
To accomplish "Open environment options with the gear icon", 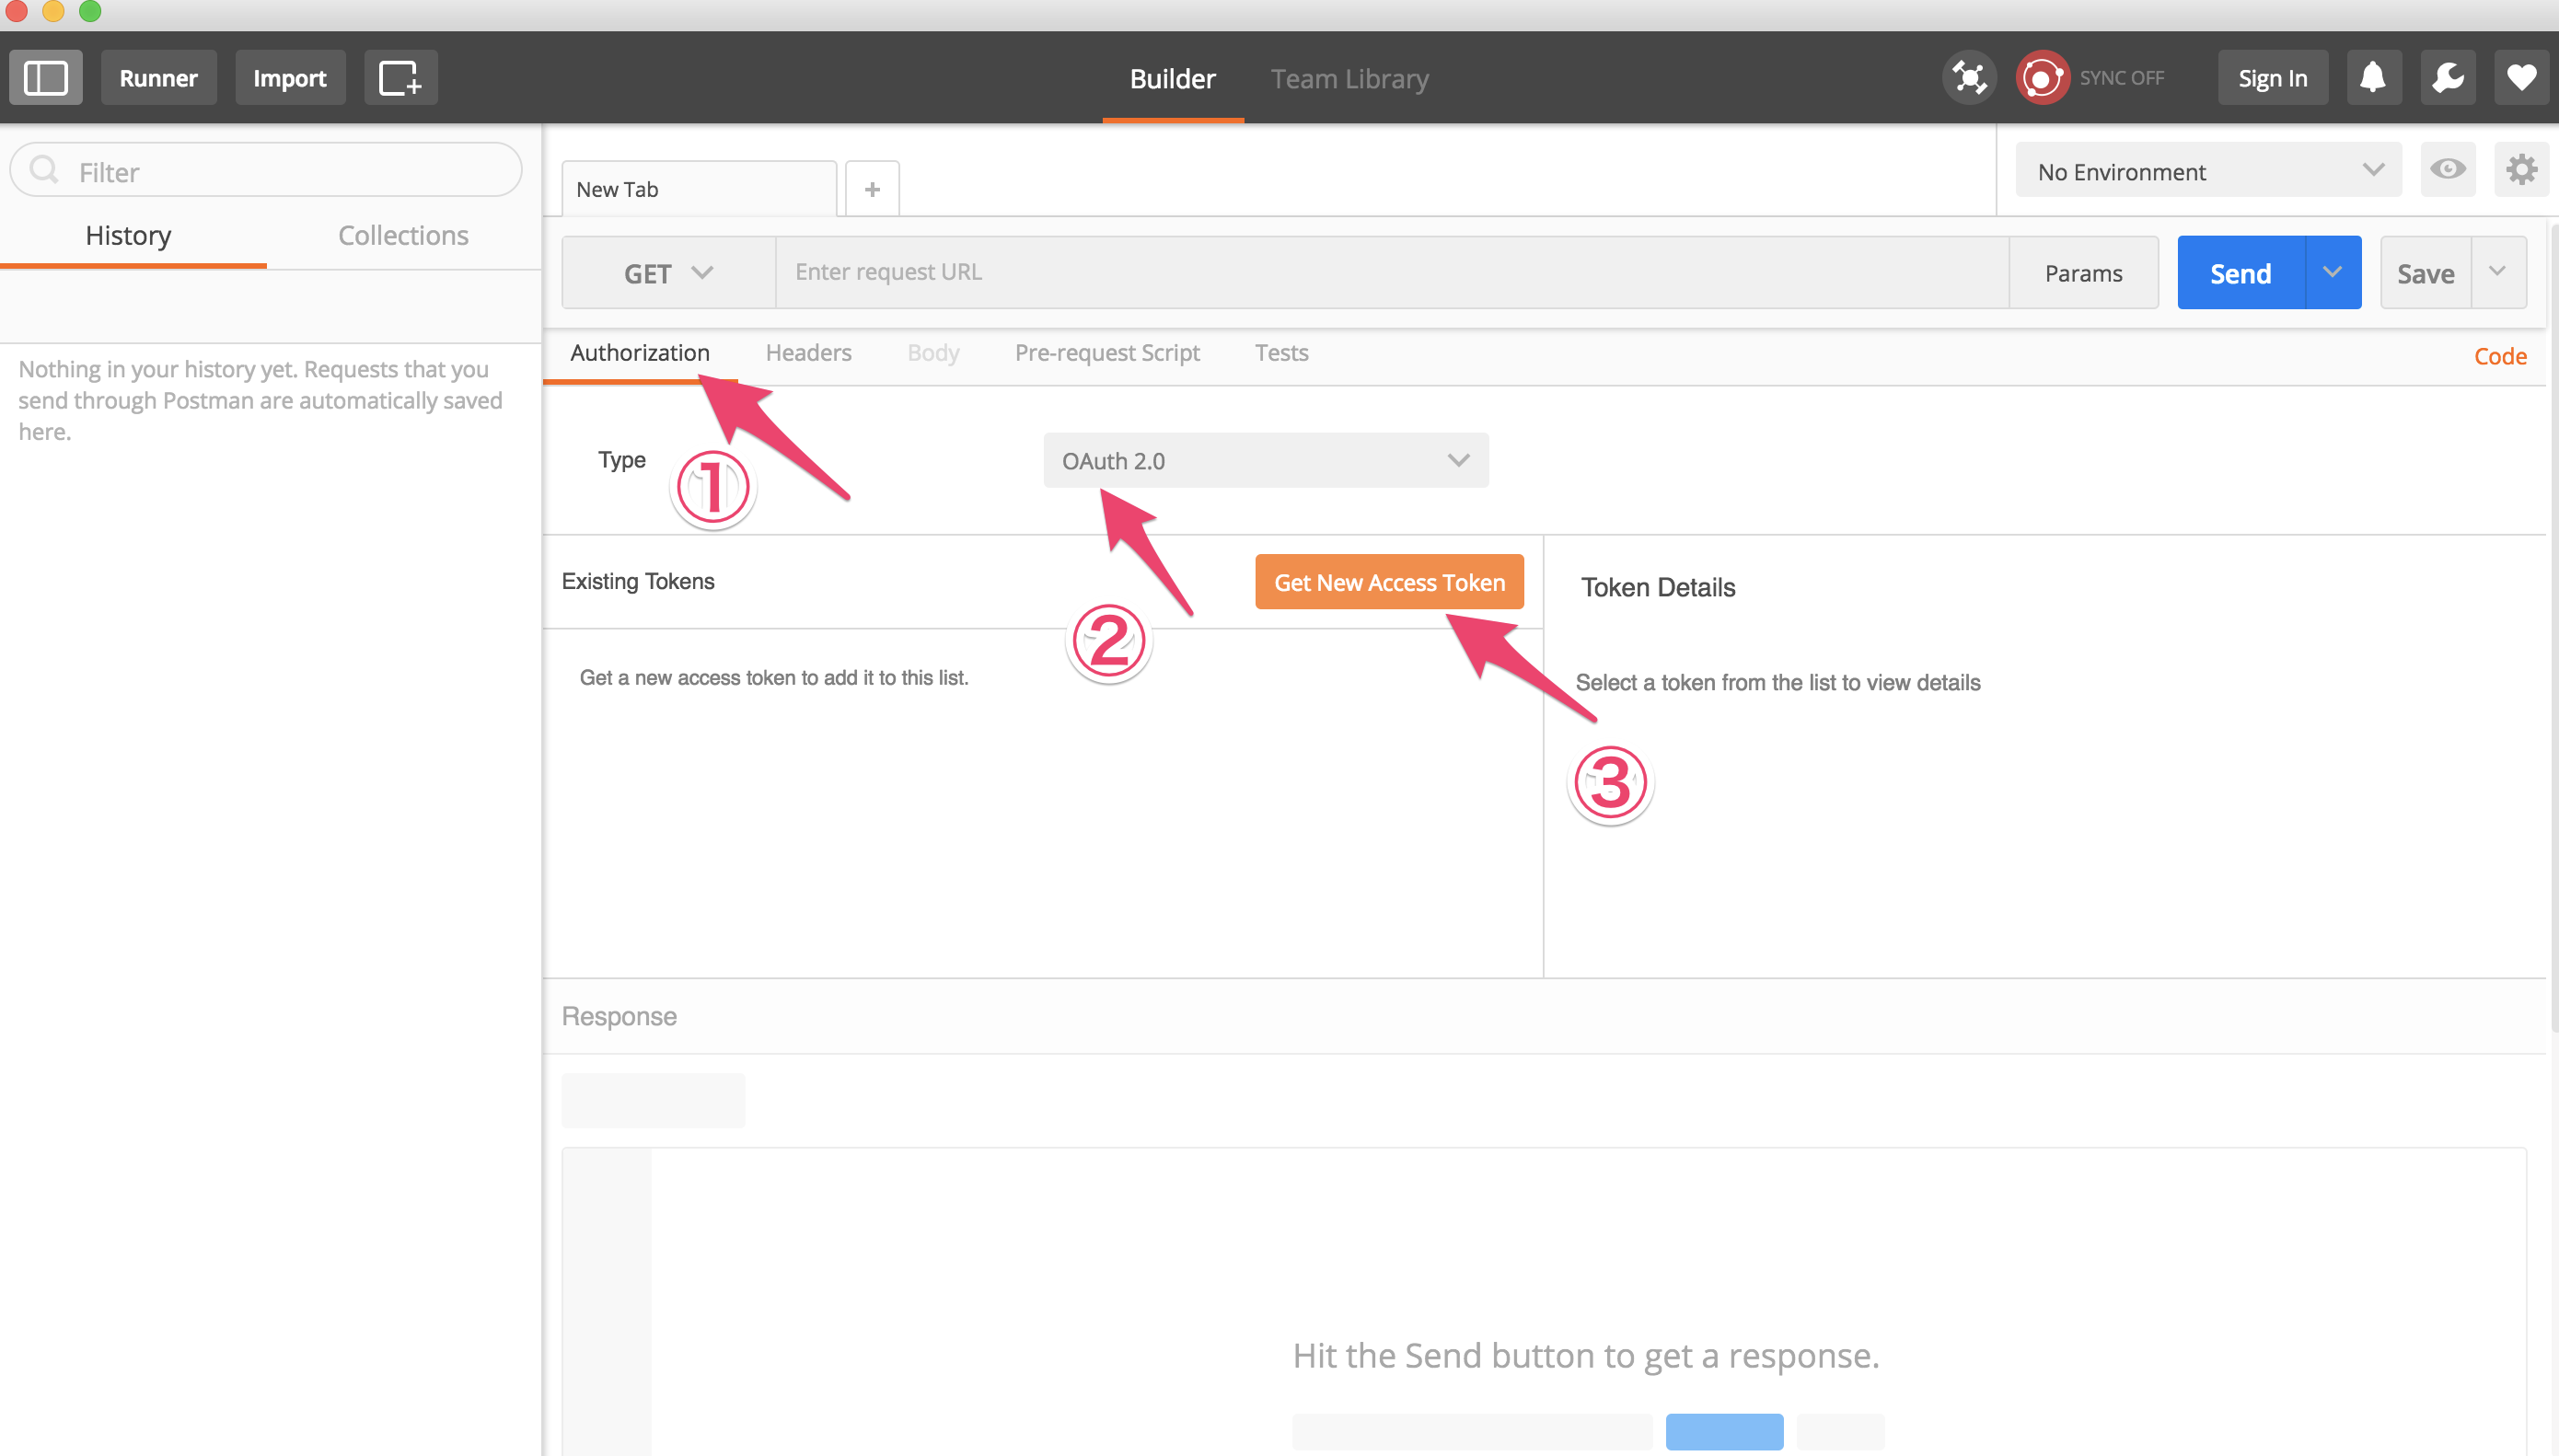I will pos(2523,170).
